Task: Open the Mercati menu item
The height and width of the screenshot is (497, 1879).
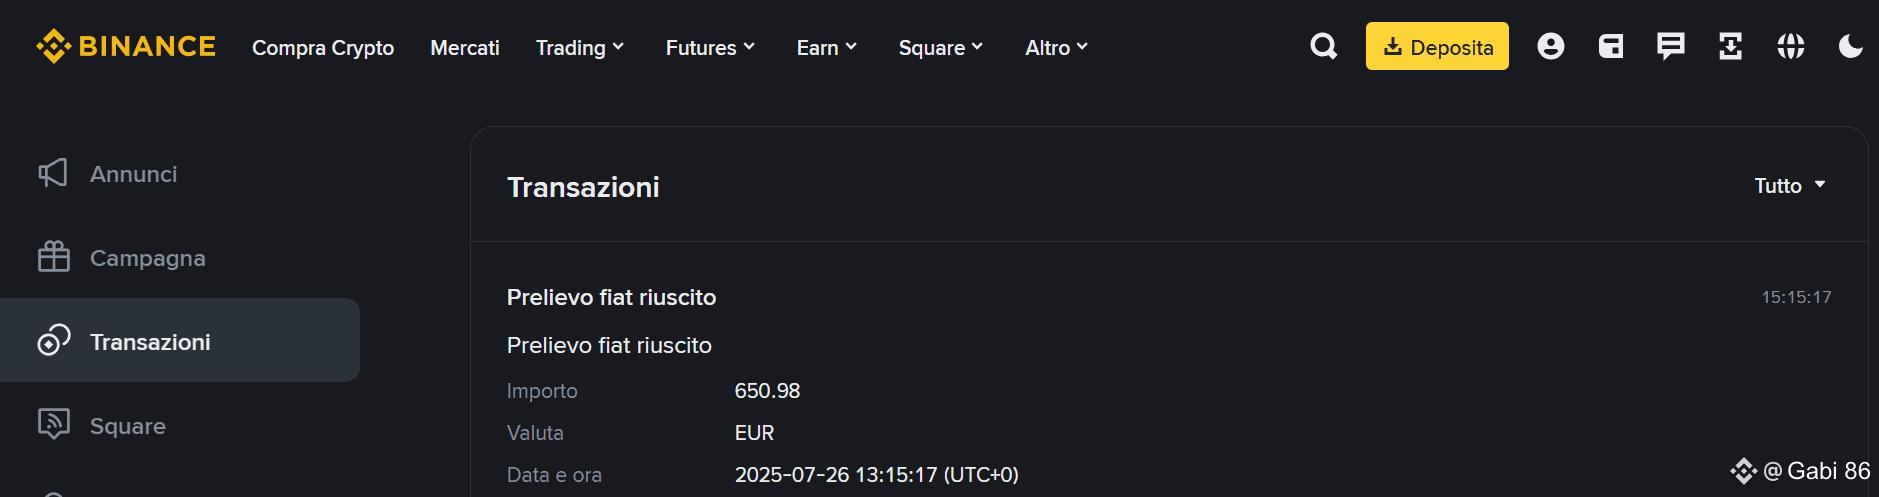Action: click(465, 47)
